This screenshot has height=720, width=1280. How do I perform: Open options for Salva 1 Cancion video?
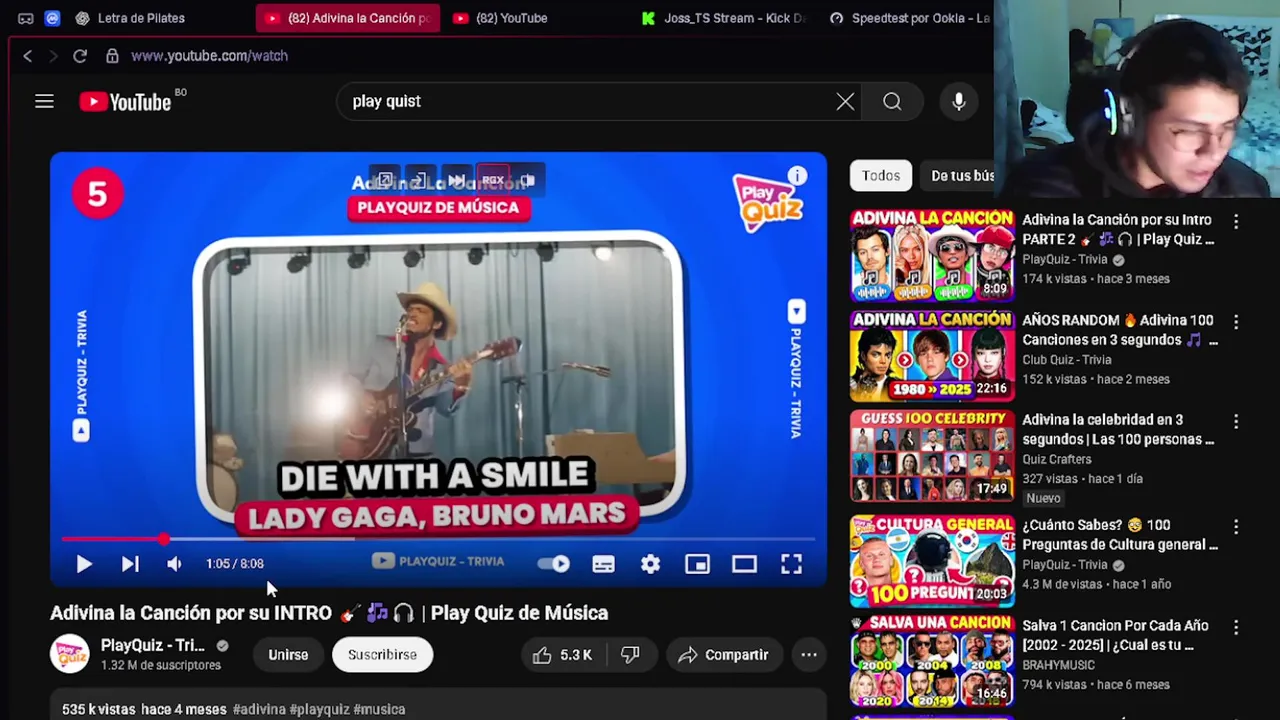click(1236, 627)
